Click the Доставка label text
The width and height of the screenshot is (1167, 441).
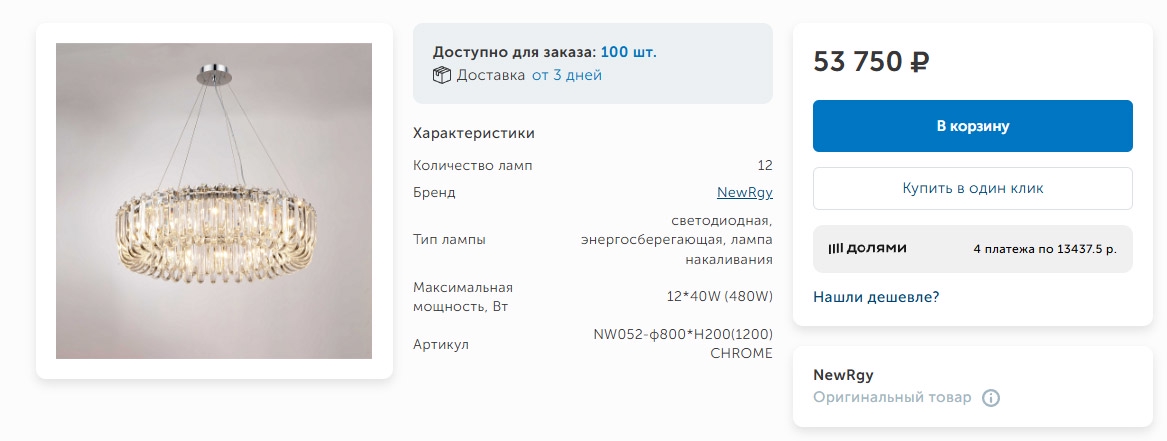click(x=490, y=75)
